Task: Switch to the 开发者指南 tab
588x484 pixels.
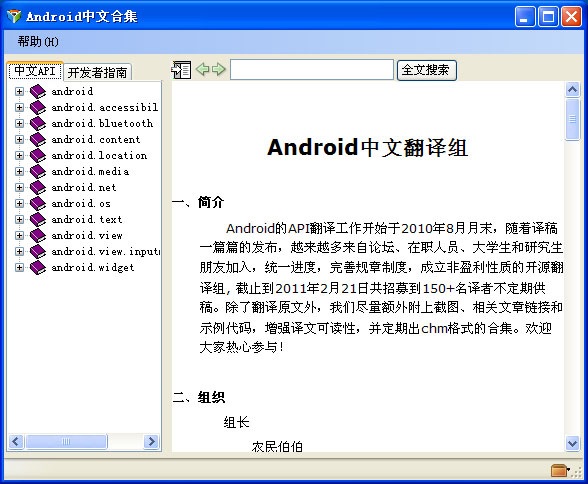Action: tap(98, 72)
